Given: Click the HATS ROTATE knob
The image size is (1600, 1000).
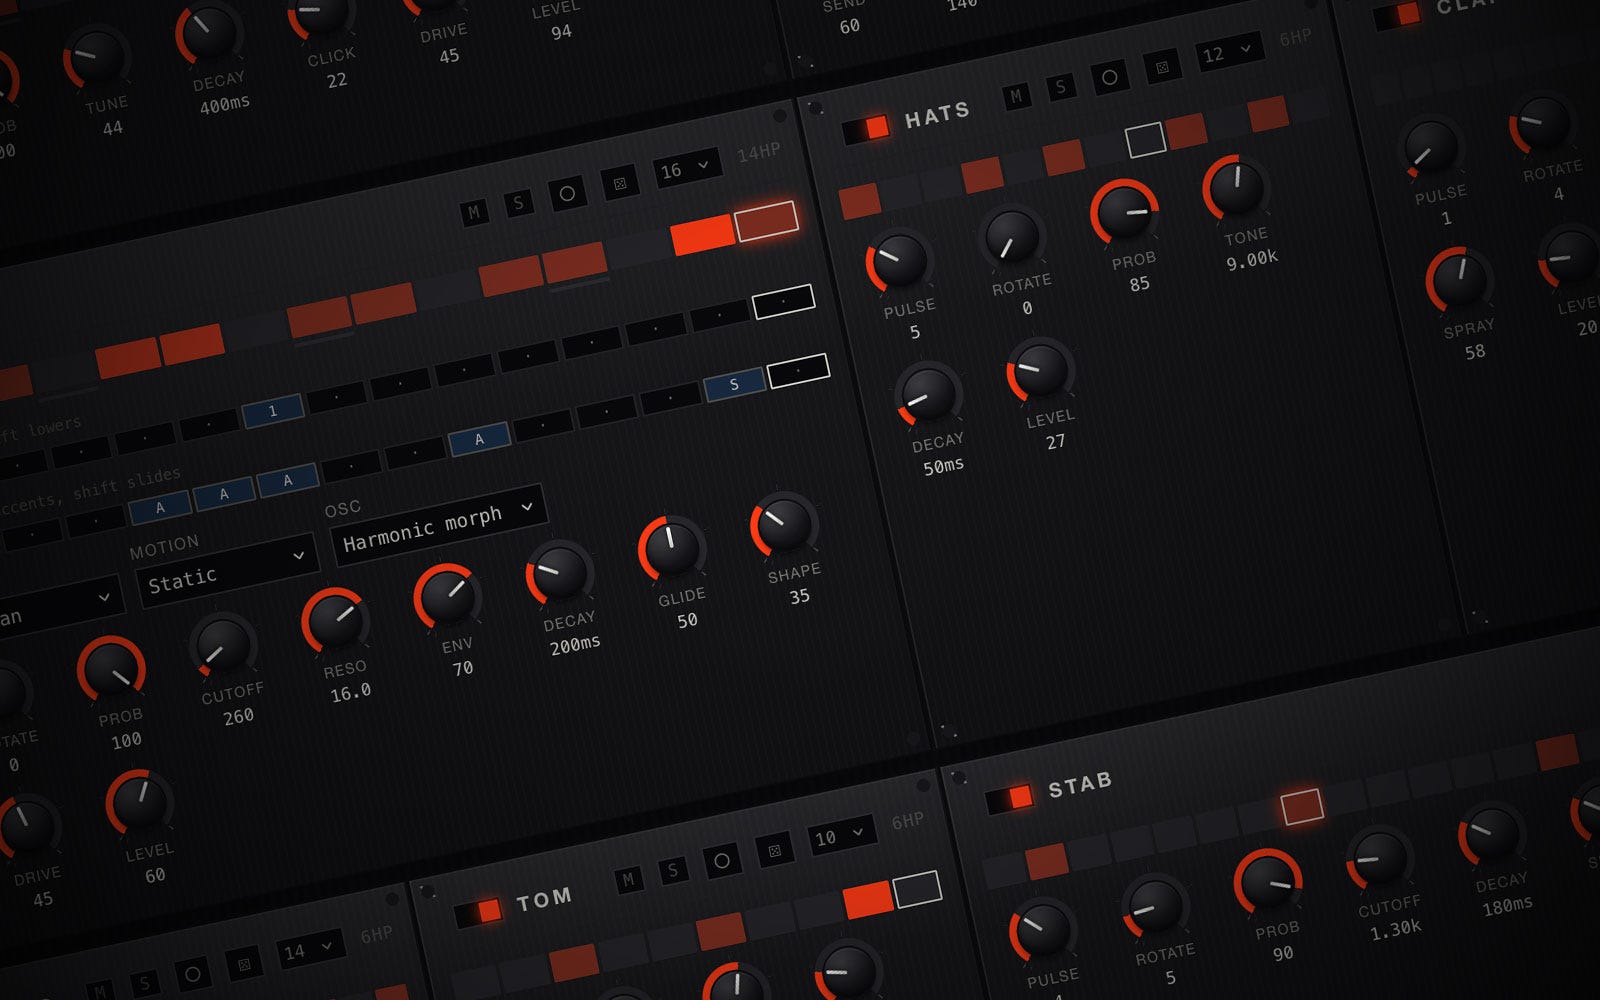Looking at the screenshot, I should tap(1012, 238).
